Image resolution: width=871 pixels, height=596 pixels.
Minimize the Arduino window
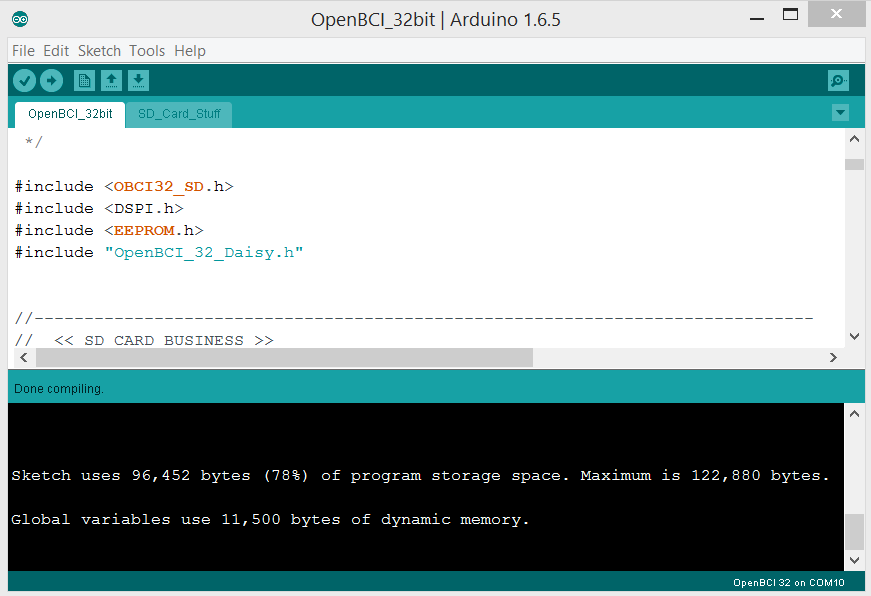pyautogui.click(x=757, y=18)
